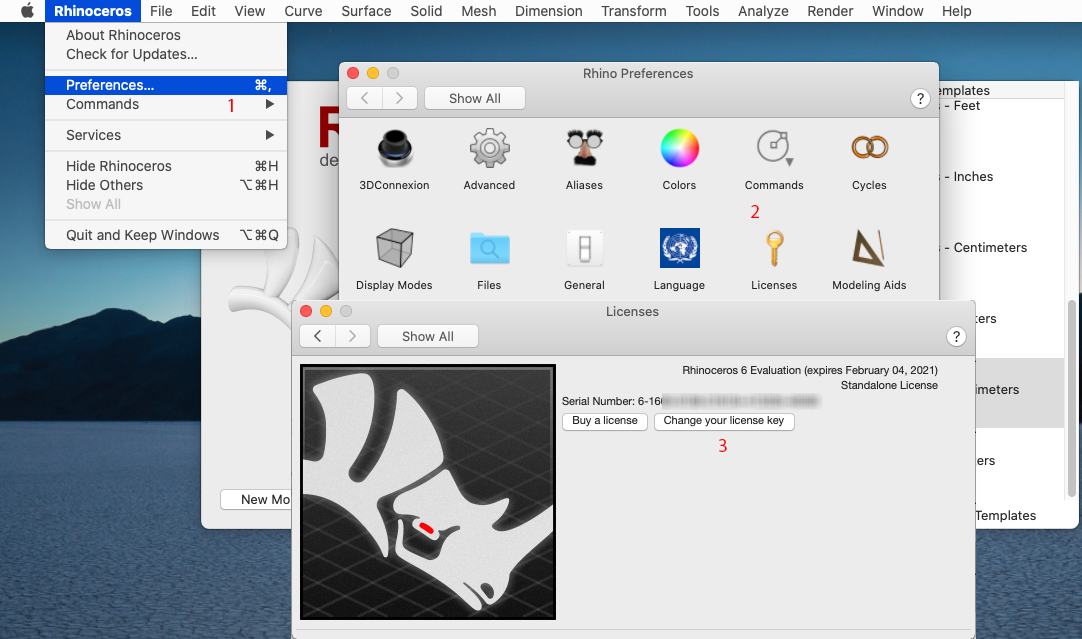Click the Standalone License label
The image size is (1082, 639).
pyautogui.click(x=889, y=386)
